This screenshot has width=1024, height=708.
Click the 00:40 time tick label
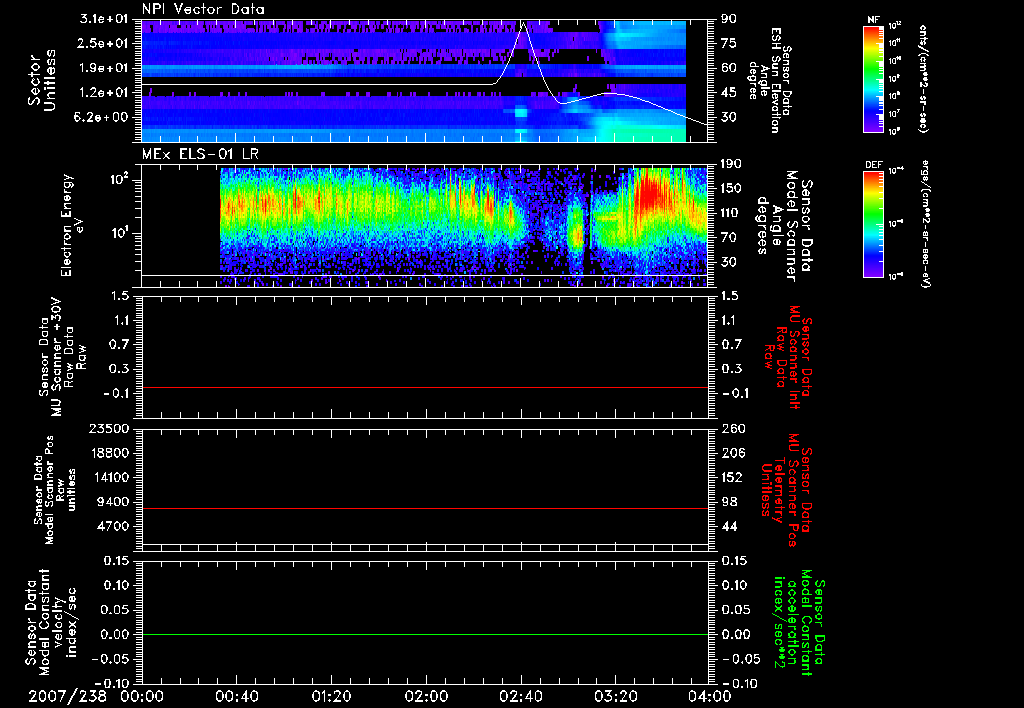tap(236, 696)
